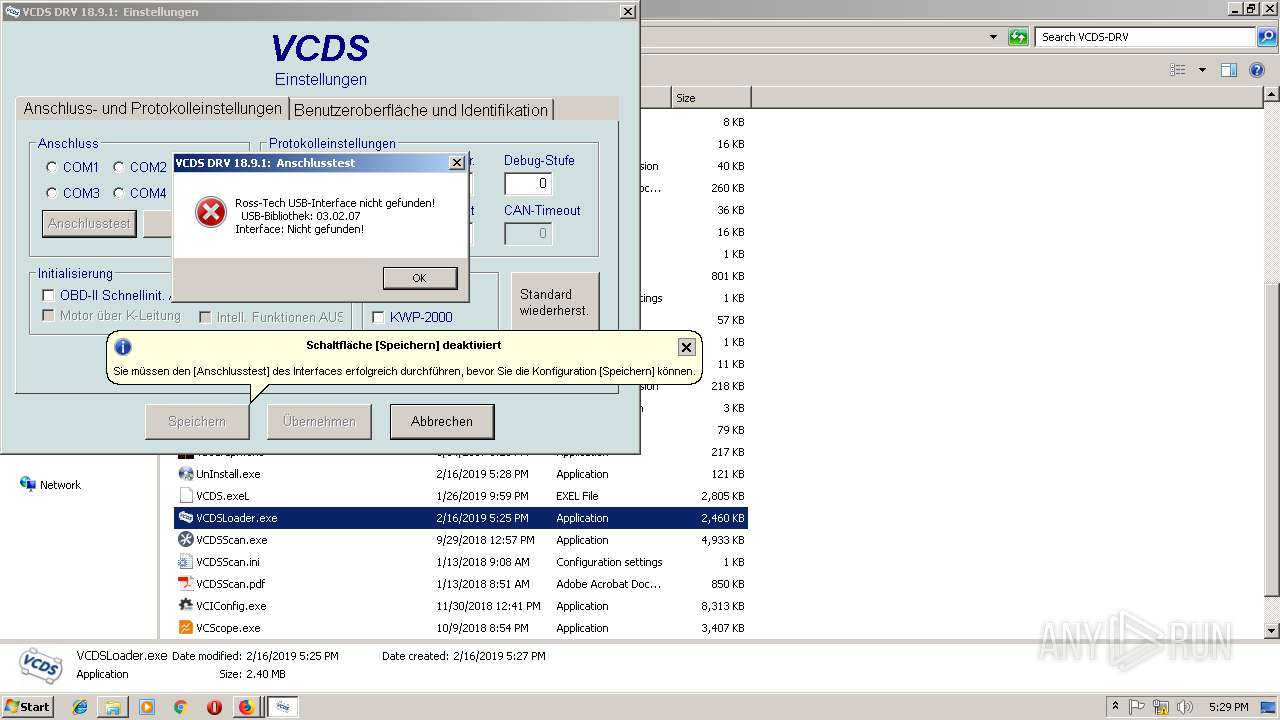Click OK in the Anschlusstest error dialog
The width and height of the screenshot is (1280, 720).
419,278
